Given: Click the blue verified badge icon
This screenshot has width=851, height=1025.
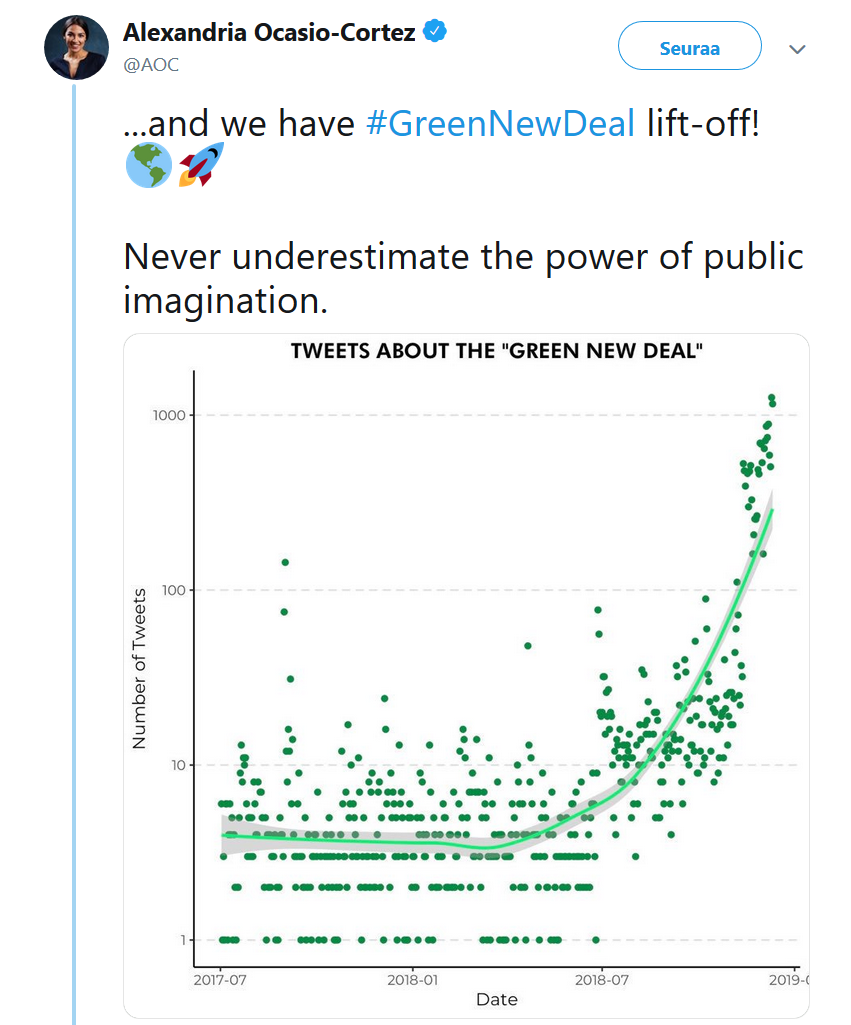Looking at the screenshot, I should (435, 31).
